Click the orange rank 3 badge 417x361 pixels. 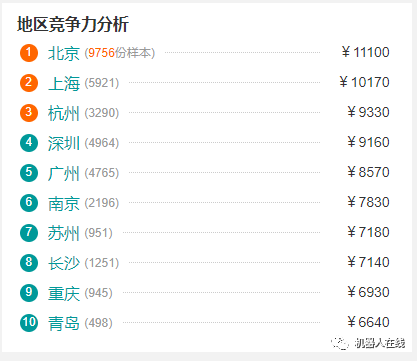(29, 113)
